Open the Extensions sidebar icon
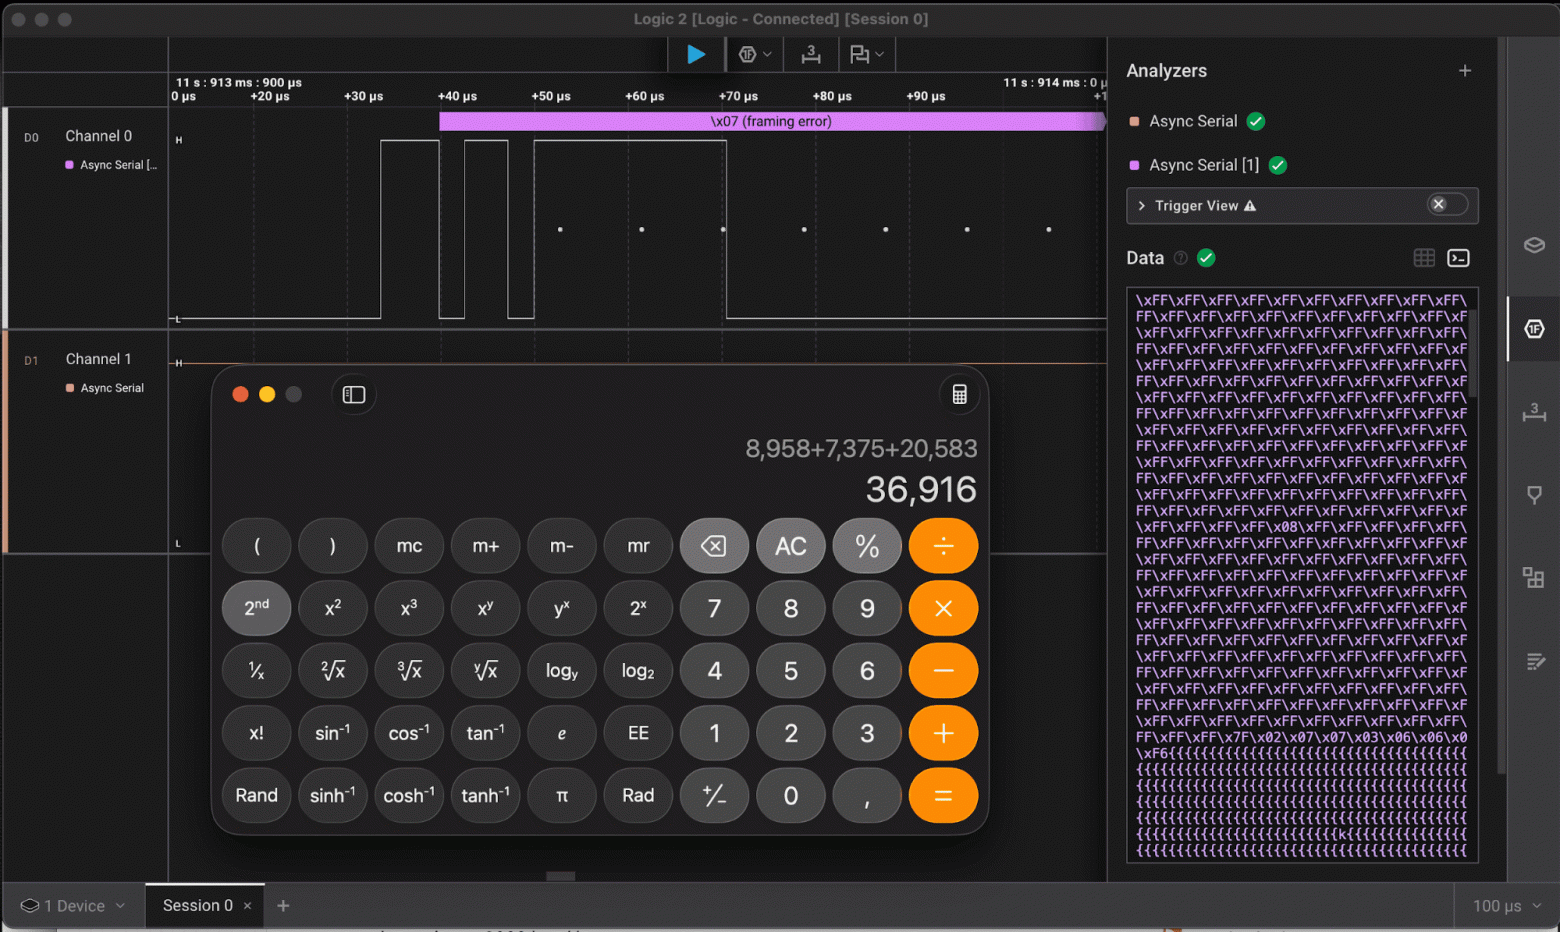The image size is (1560, 932). pyautogui.click(x=1534, y=577)
